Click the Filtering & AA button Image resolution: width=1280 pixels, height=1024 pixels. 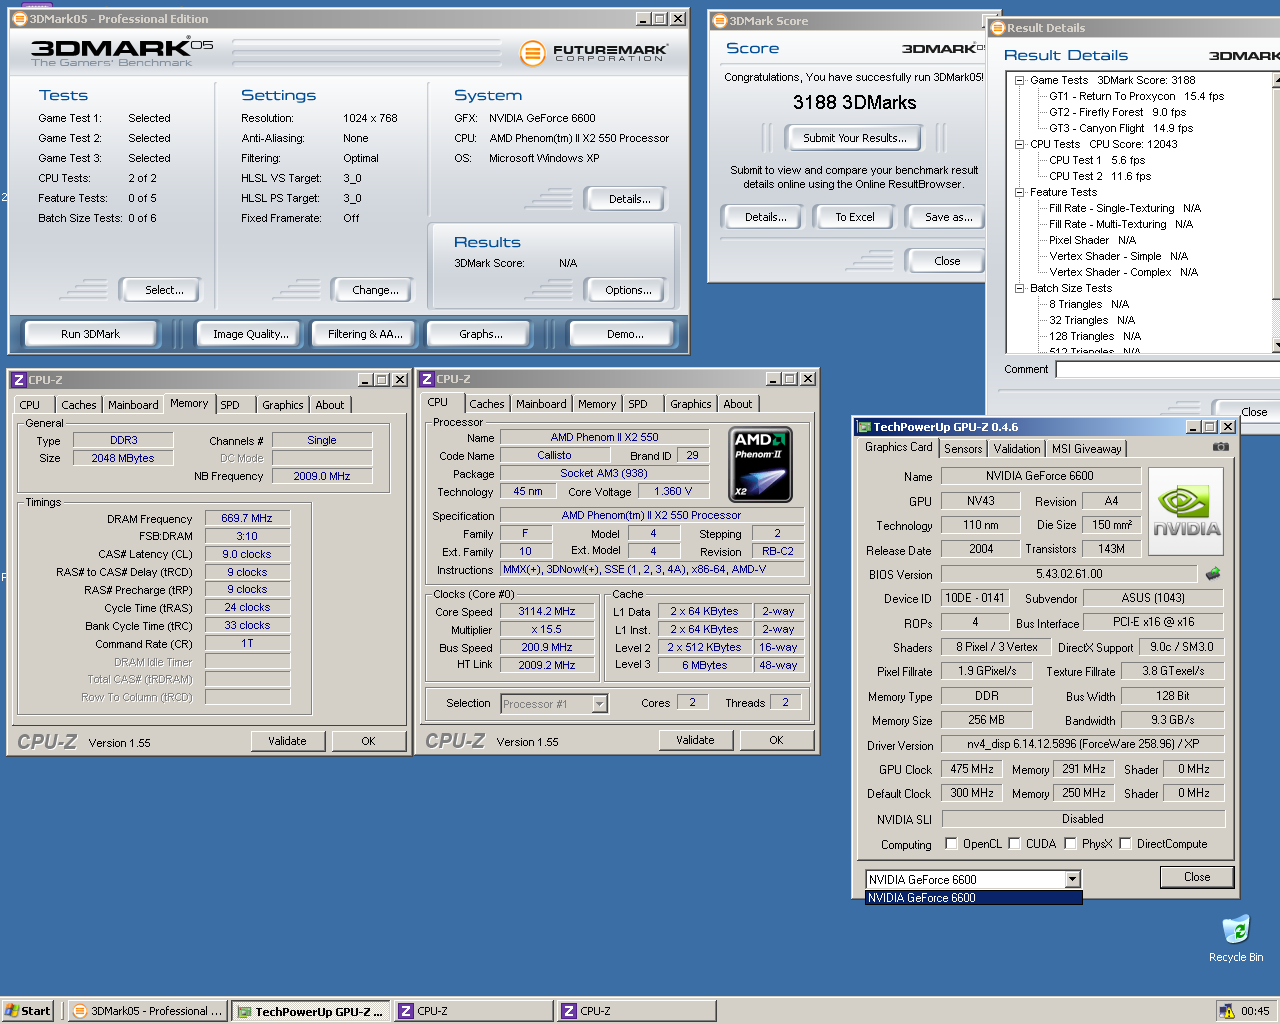(365, 334)
